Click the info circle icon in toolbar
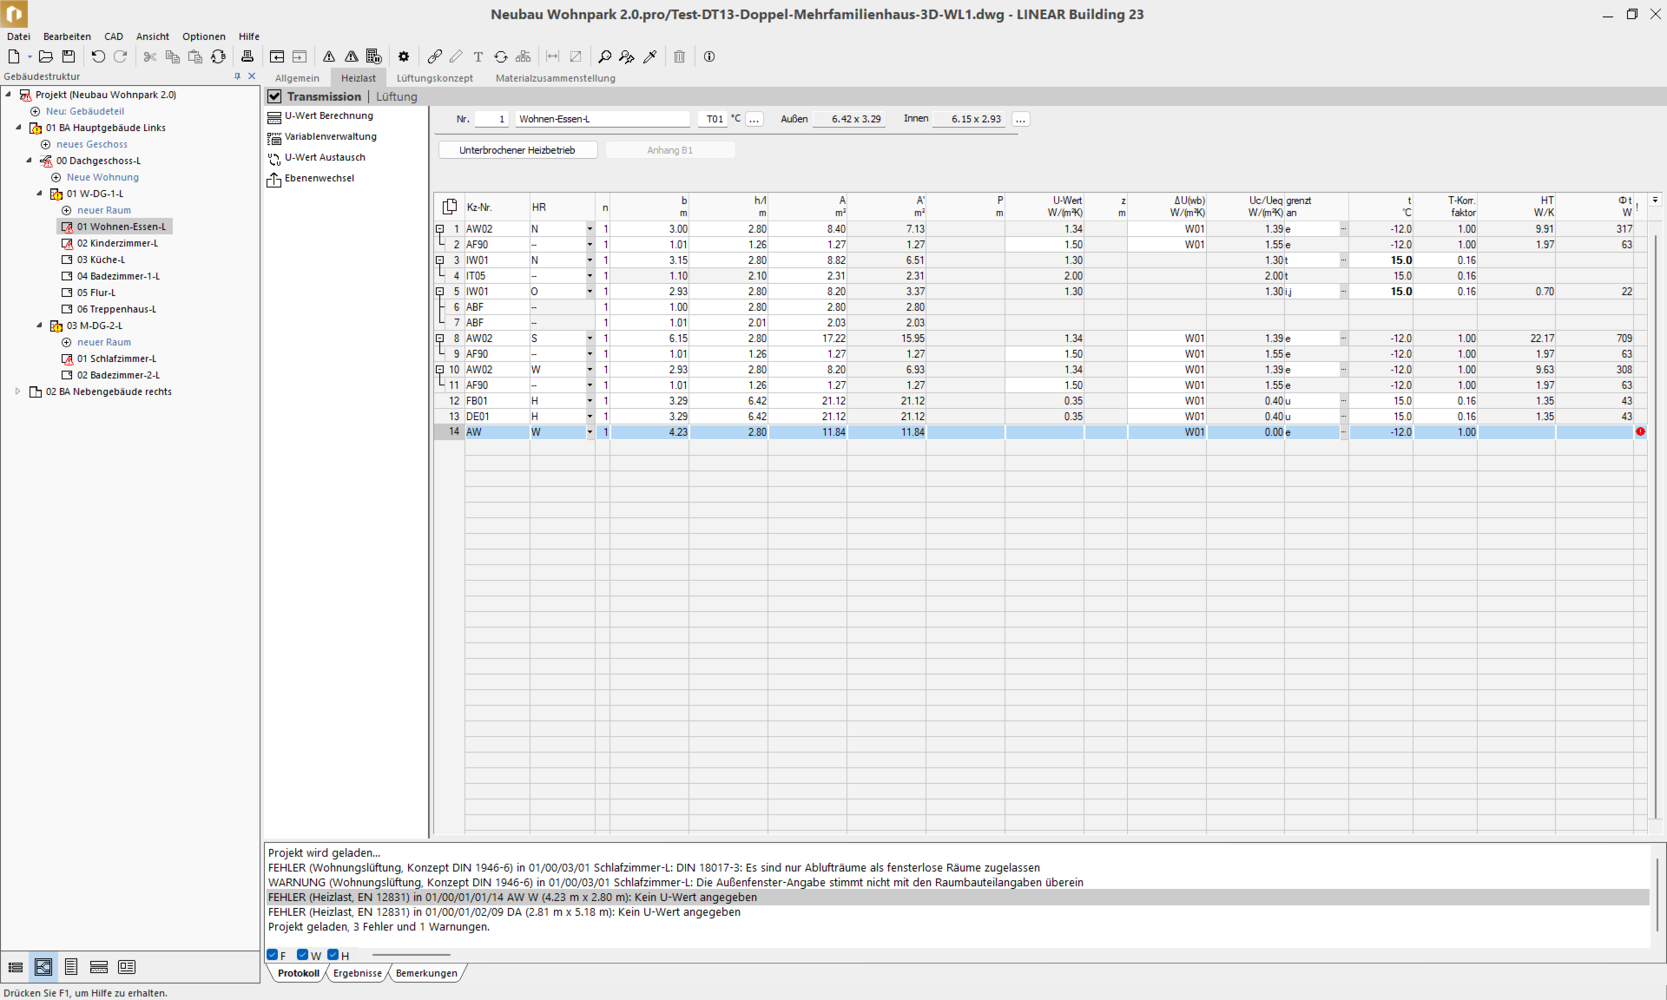The width and height of the screenshot is (1667, 1000). (709, 57)
